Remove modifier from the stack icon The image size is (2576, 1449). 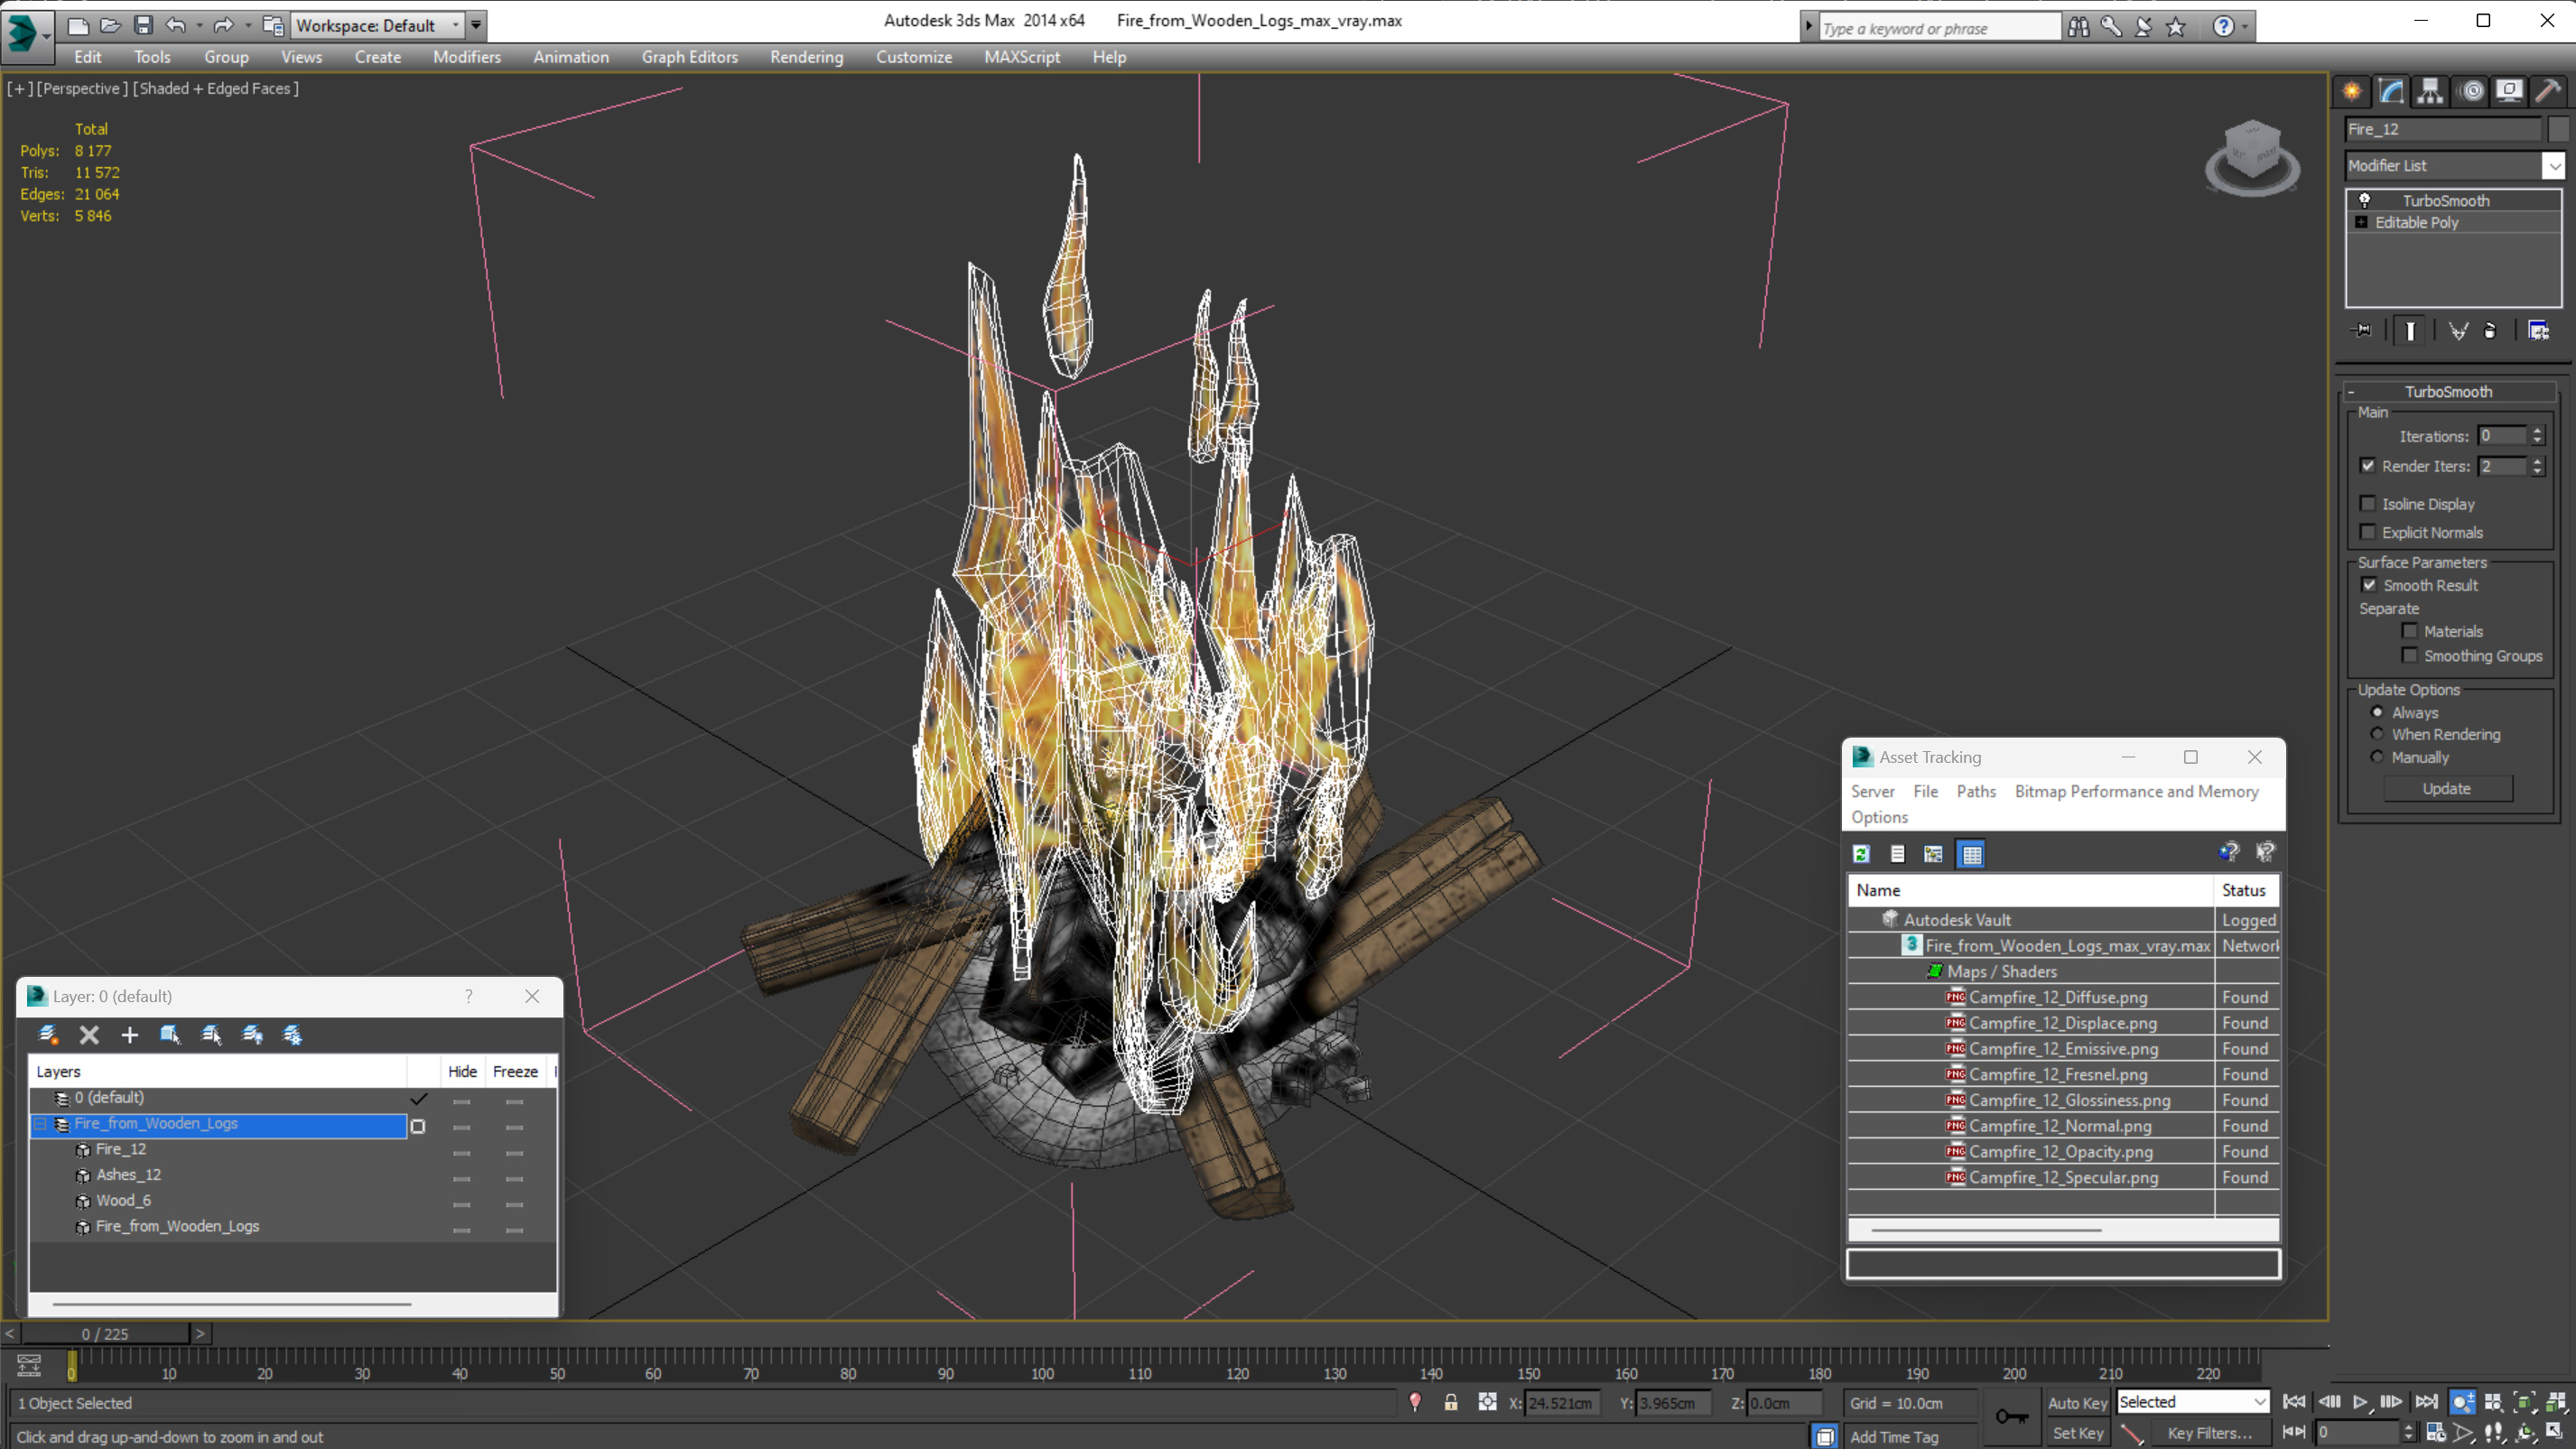point(2490,330)
